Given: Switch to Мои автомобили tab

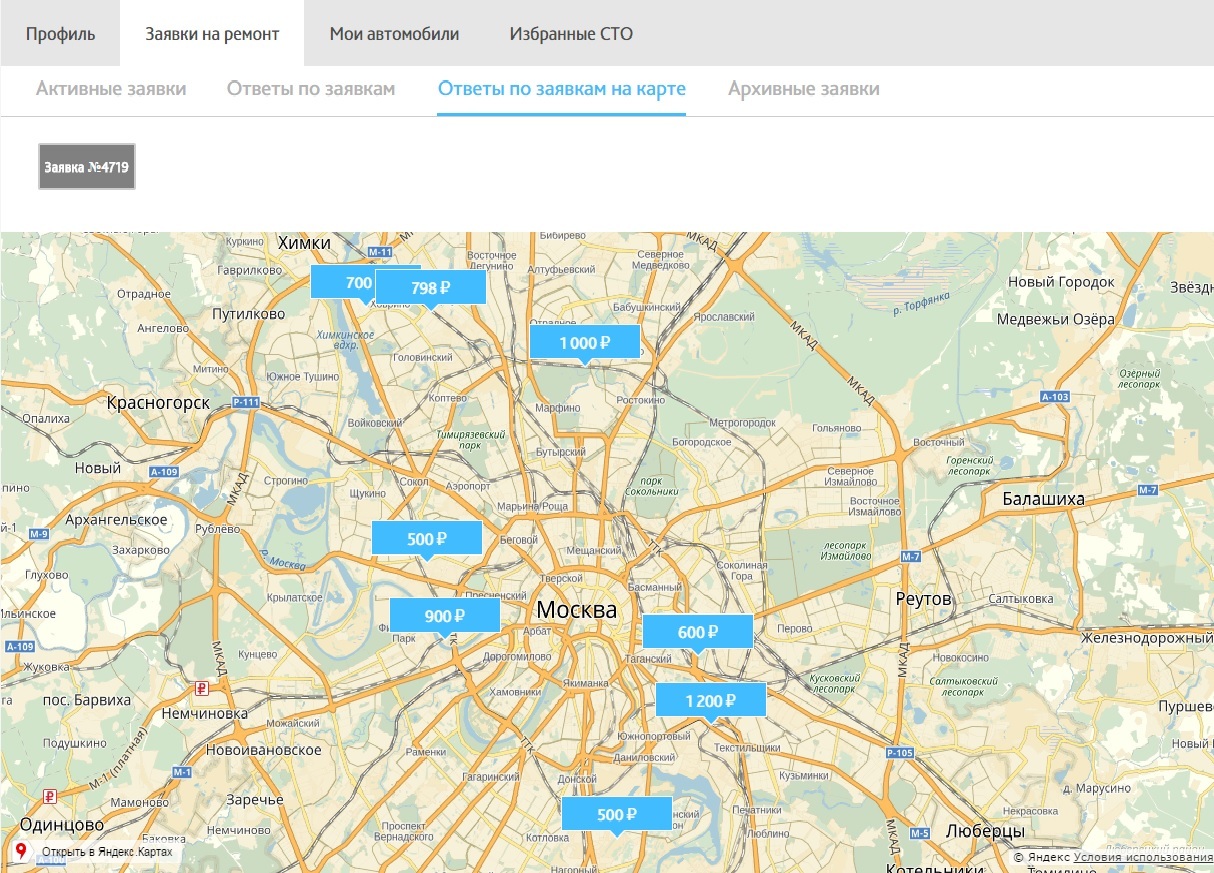Looking at the screenshot, I should click(x=394, y=34).
